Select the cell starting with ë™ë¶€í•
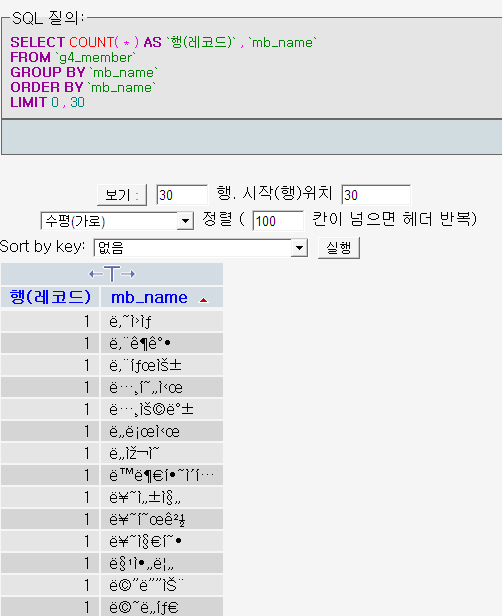The image size is (502, 616). [162, 475]
